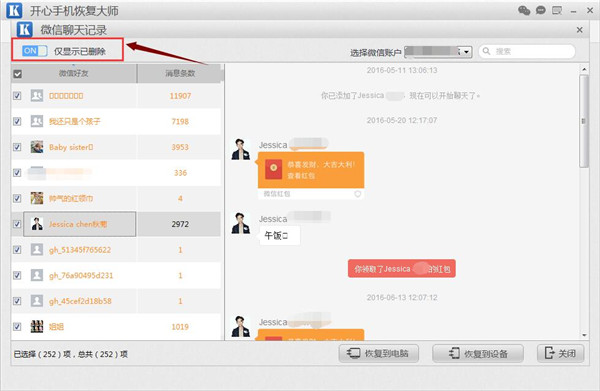Viewport: 600px width, 391px height.
Task: Click the 恢复到设备 button
Action: (478, 354)
